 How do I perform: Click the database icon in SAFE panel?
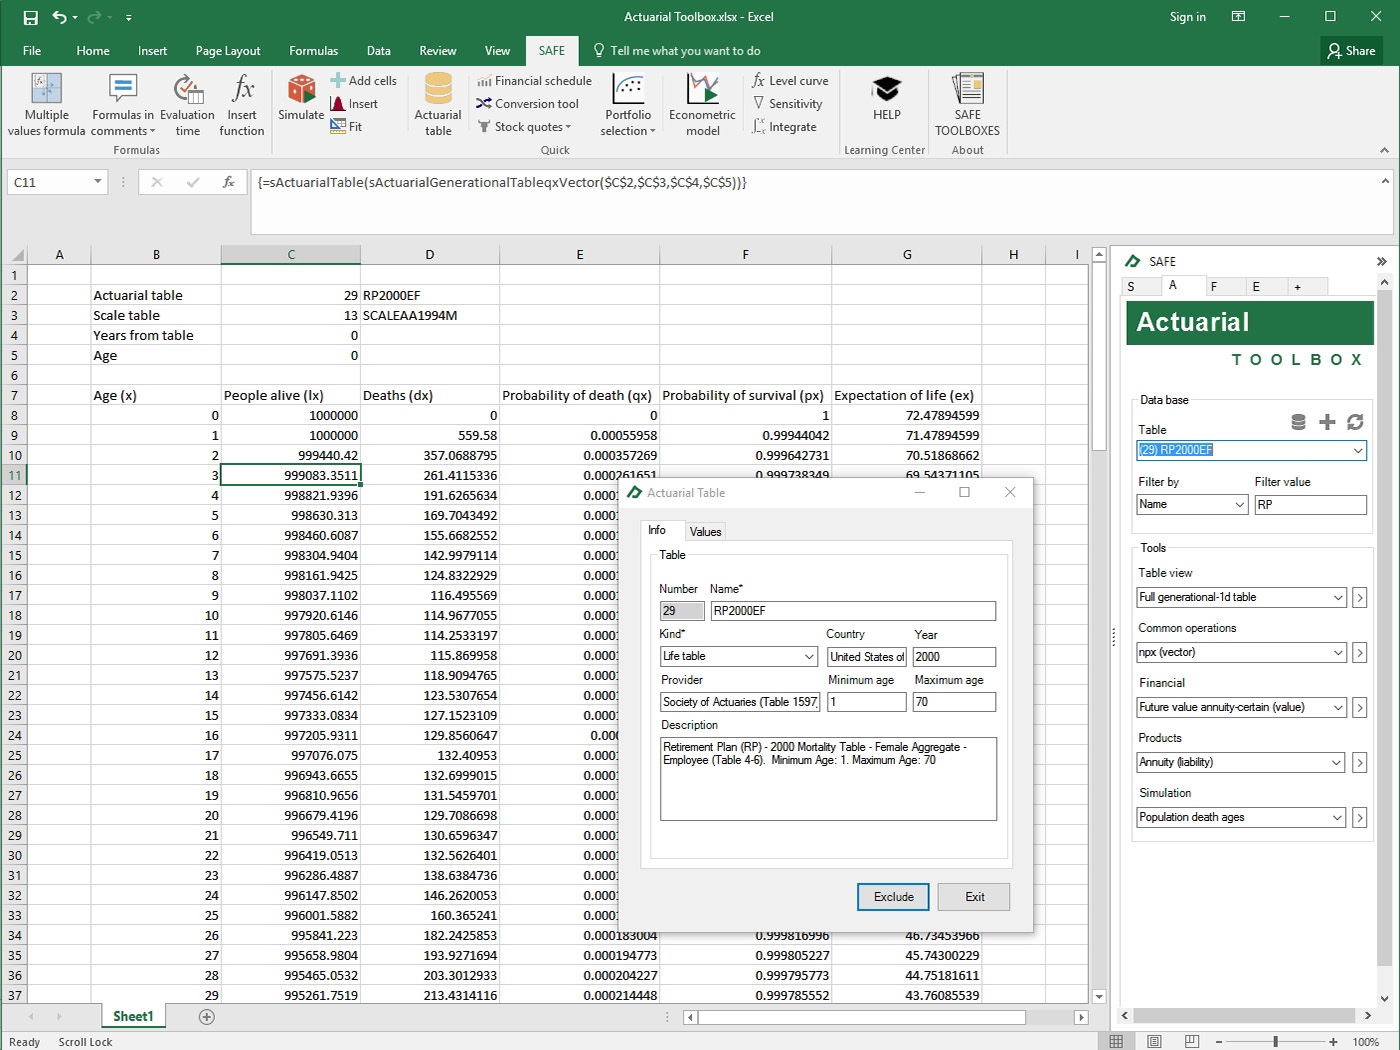pyautogui.click(x=1298, y=422)
